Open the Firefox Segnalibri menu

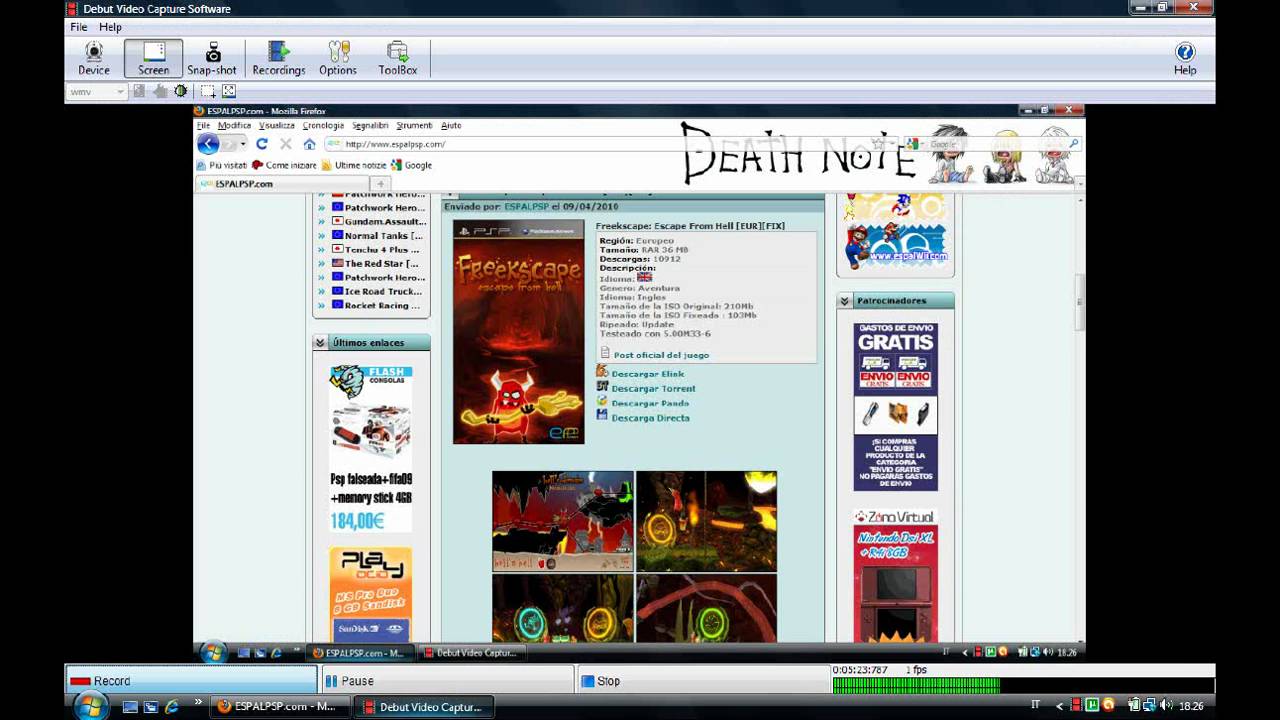click(x=370, y=125)
